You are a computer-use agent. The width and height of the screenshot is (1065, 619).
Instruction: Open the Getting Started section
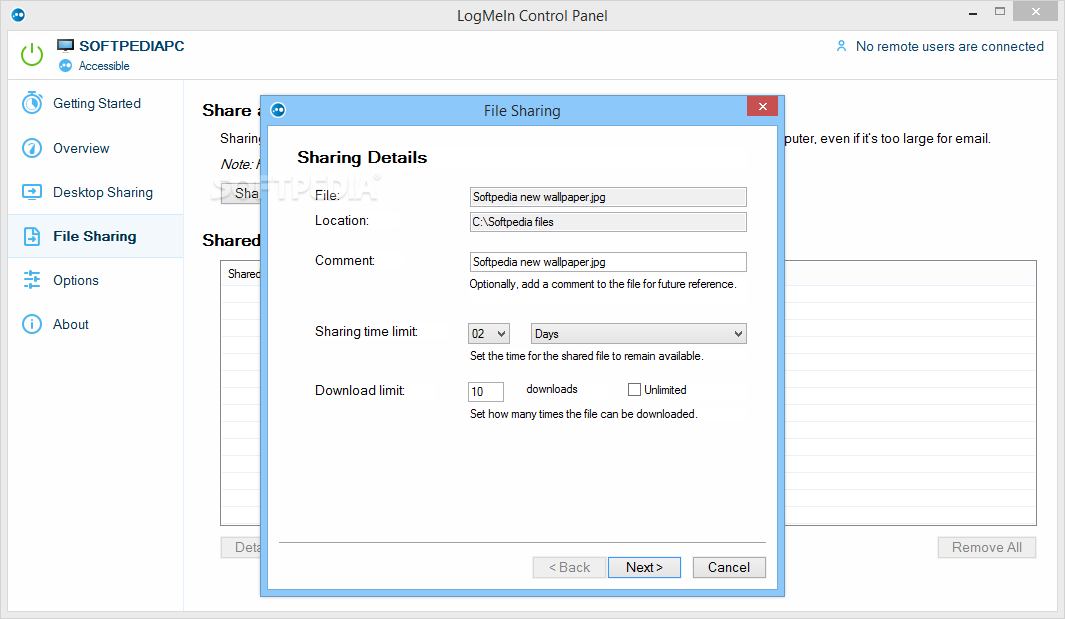[96, 103]
